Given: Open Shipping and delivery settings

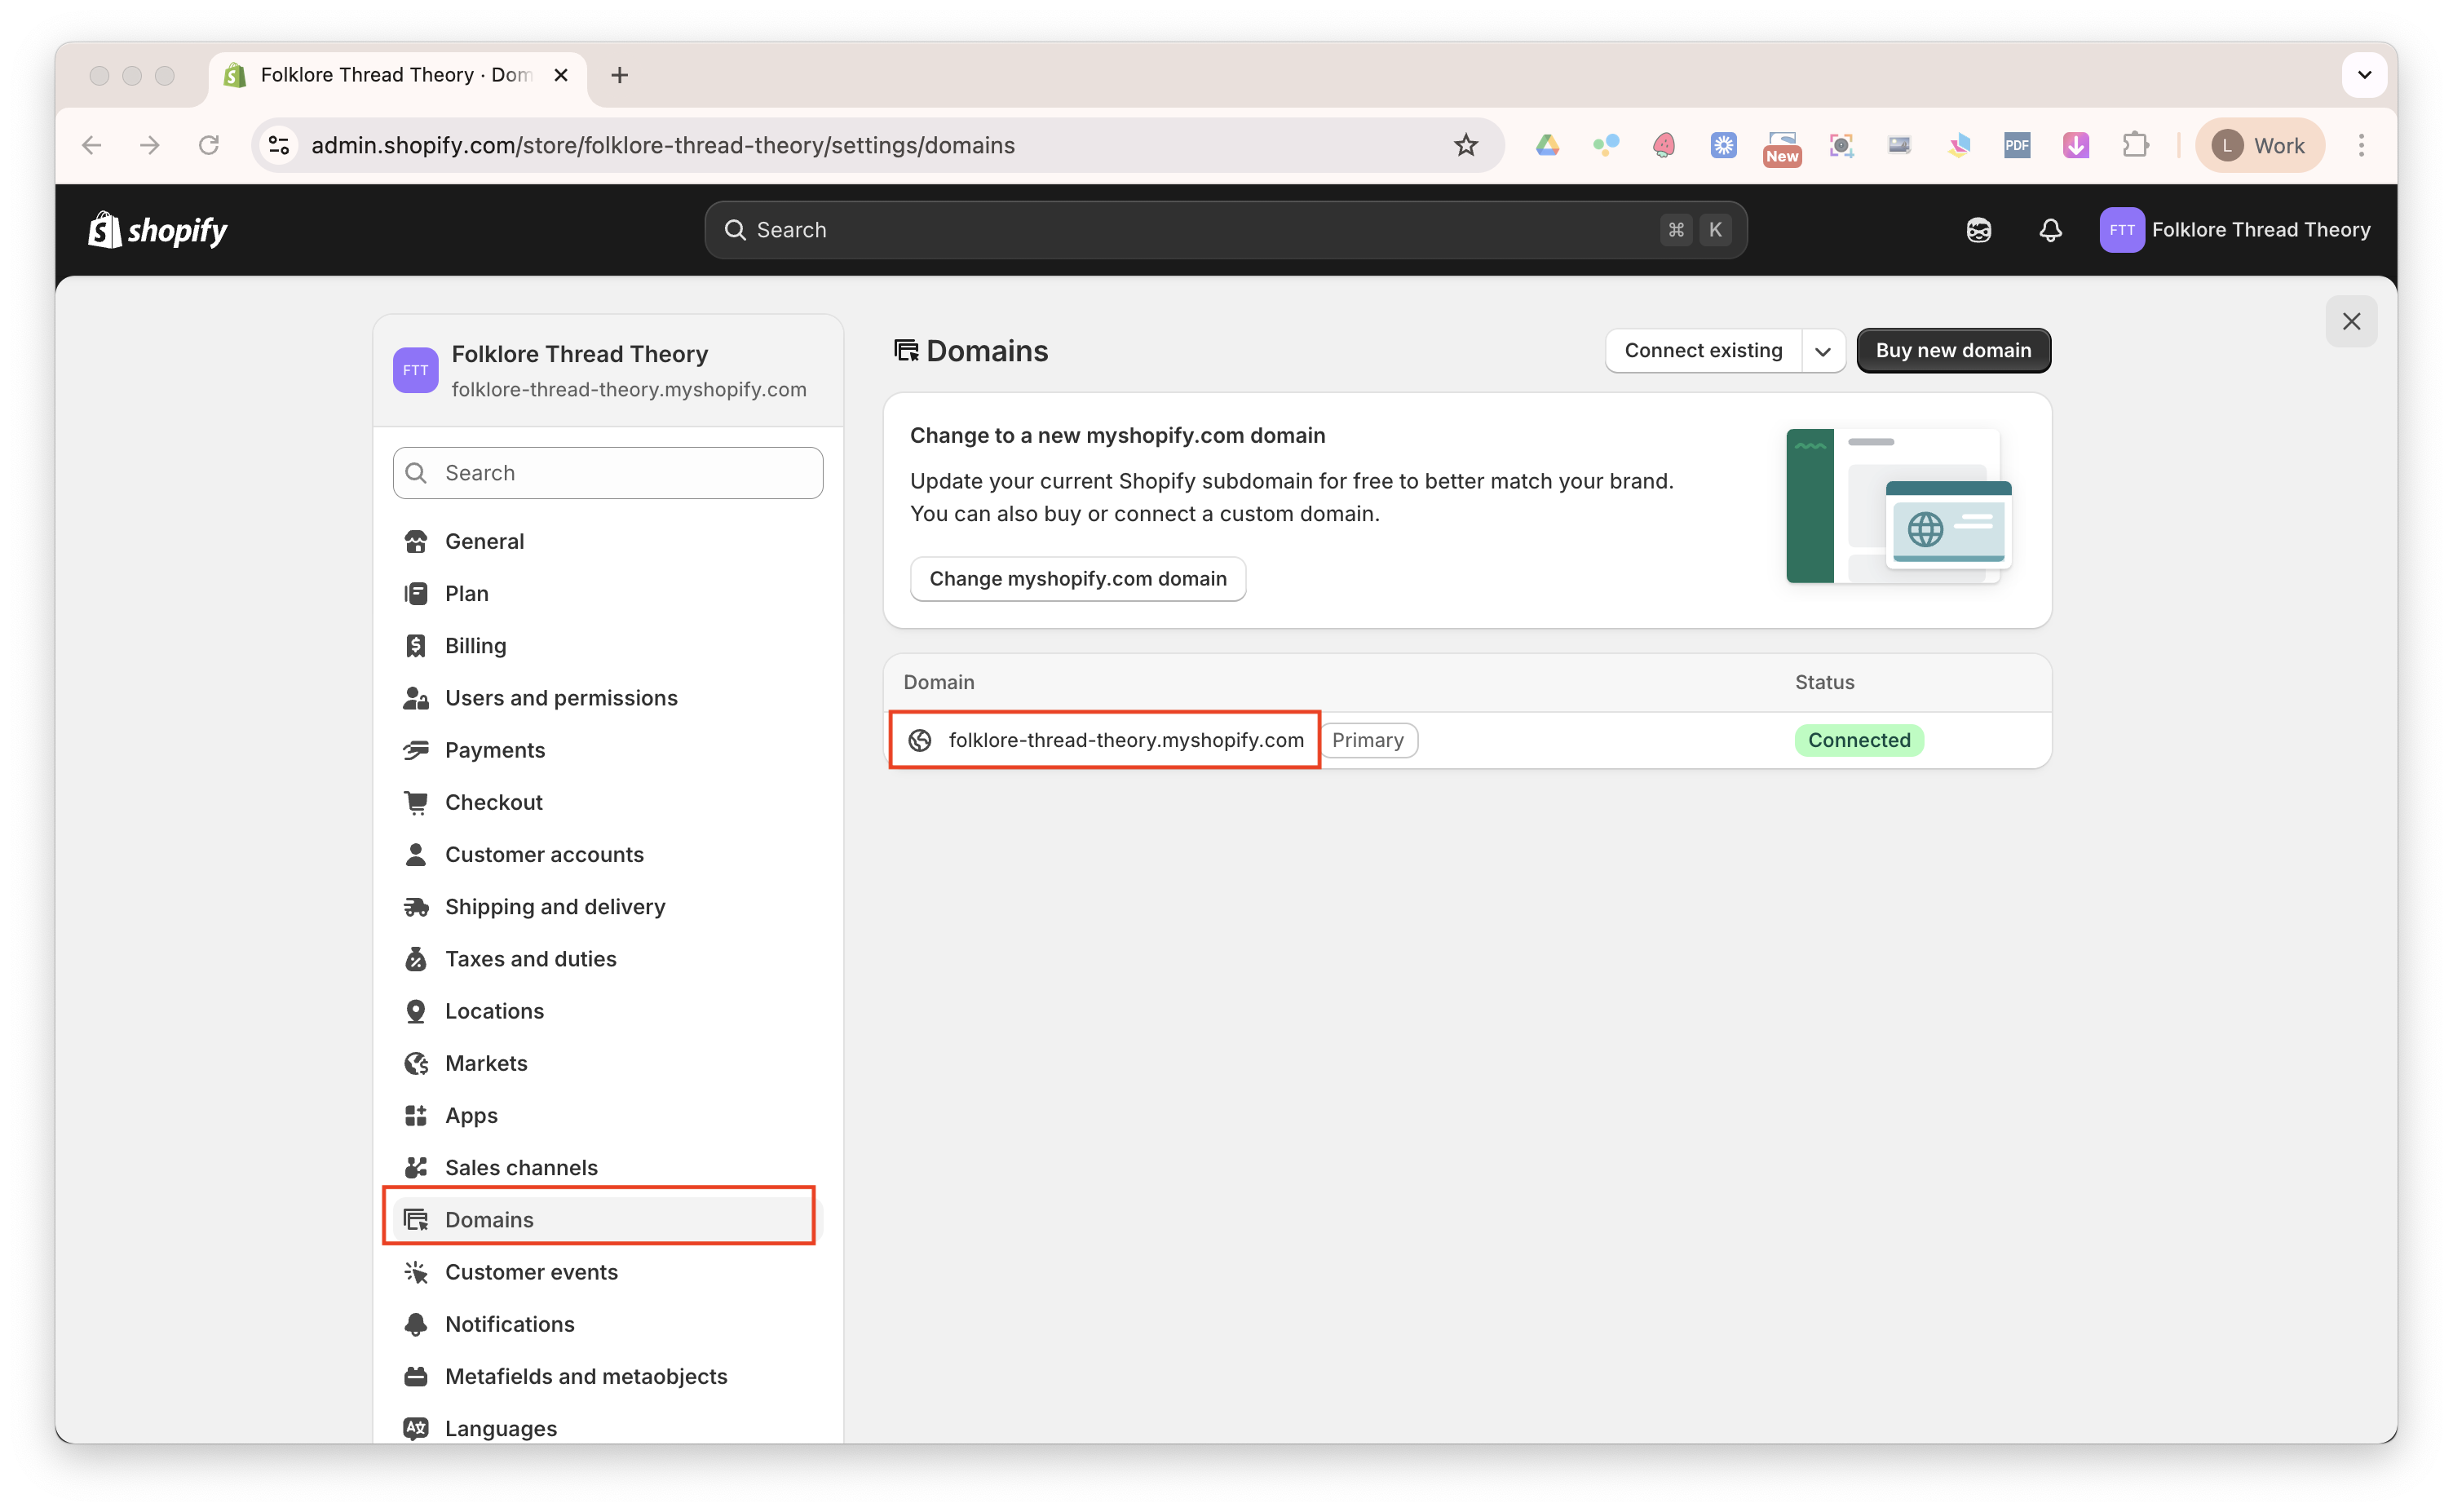Looking at the screenshot, I should (x=554, y=906).
